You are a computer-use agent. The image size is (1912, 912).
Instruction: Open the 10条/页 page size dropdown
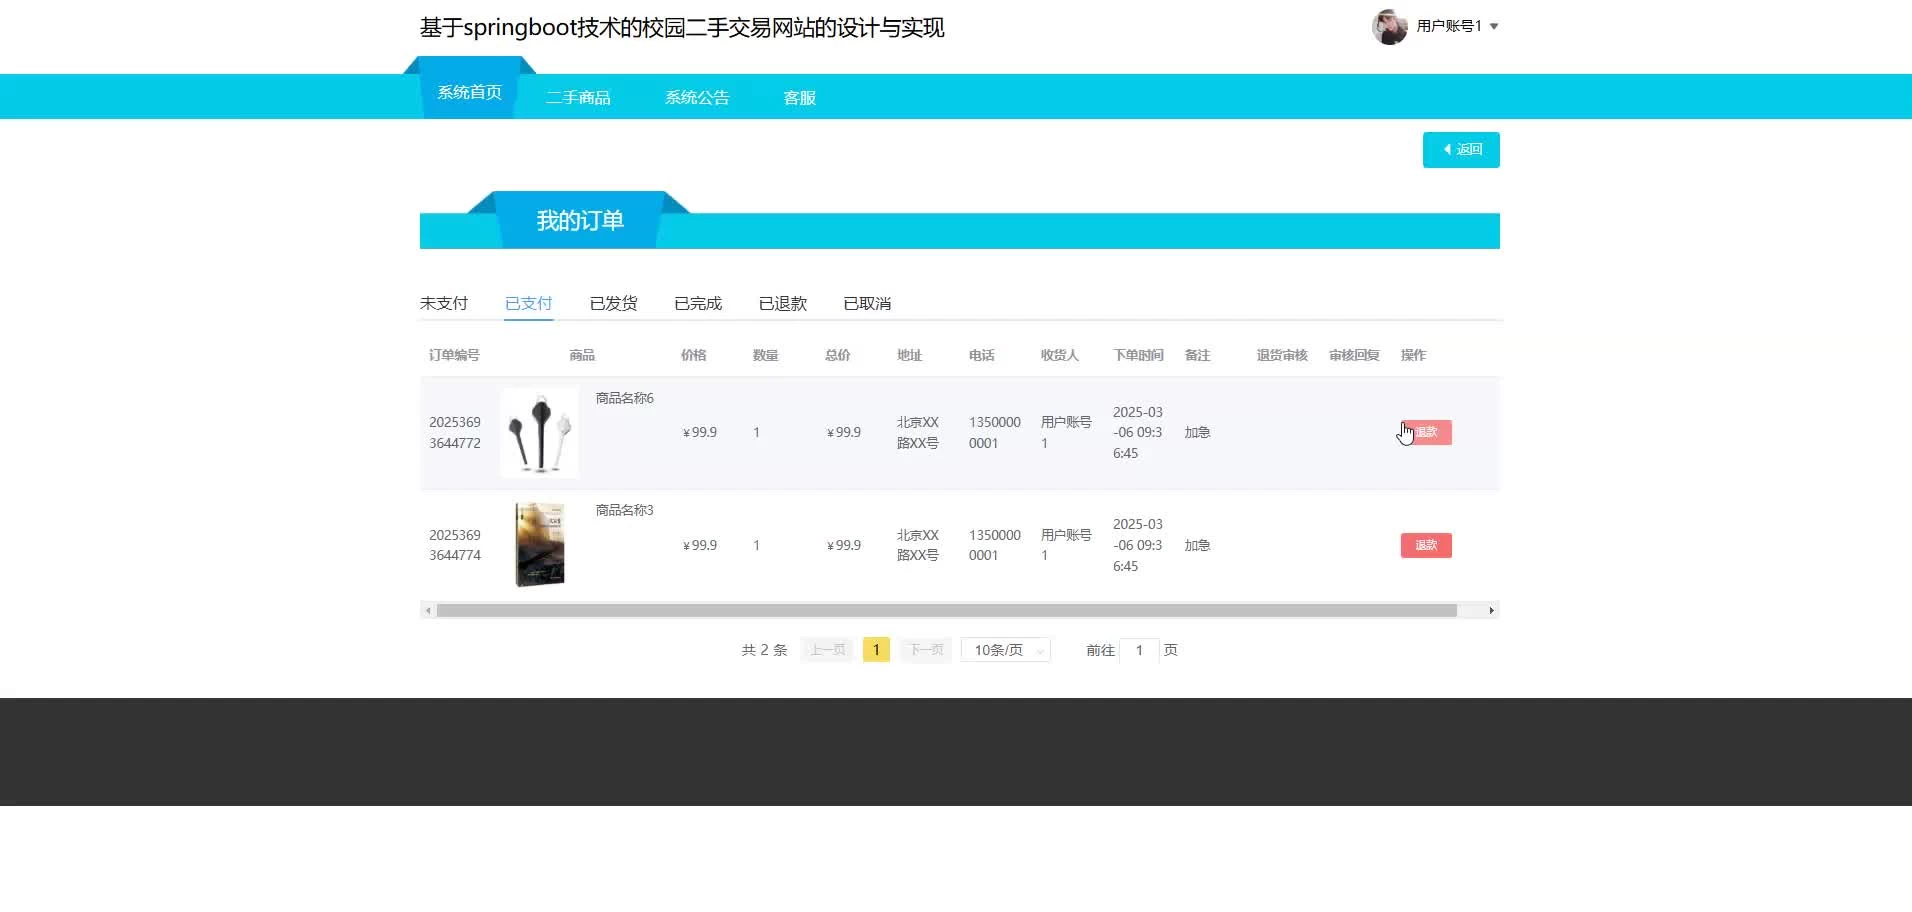pyautogui.click(x=1006, y=650)
